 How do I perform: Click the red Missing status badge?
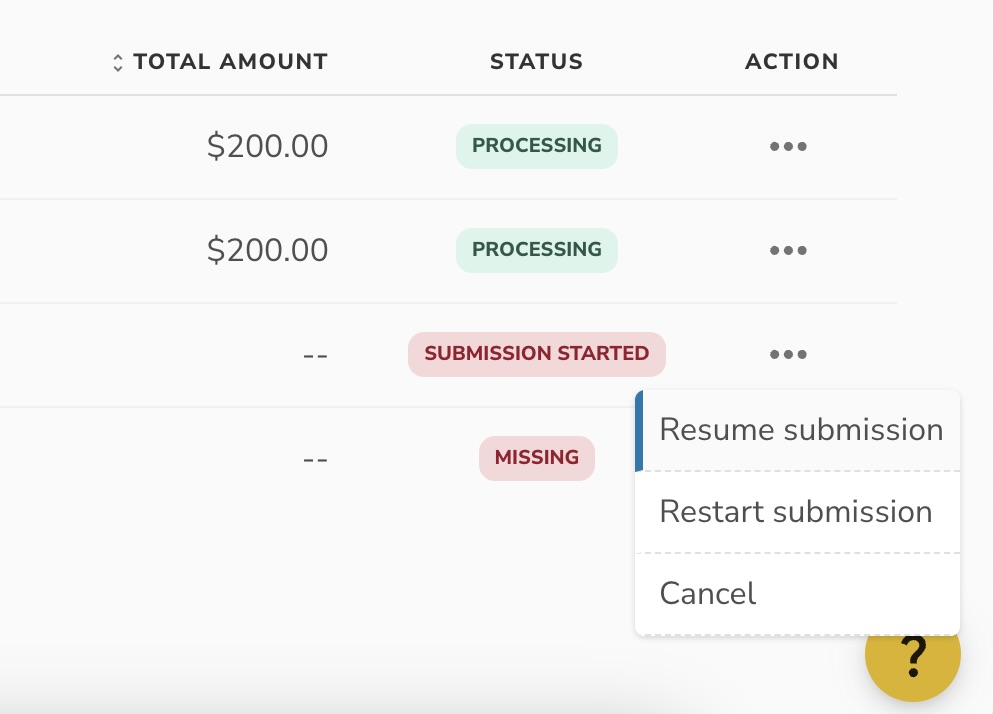537,458
